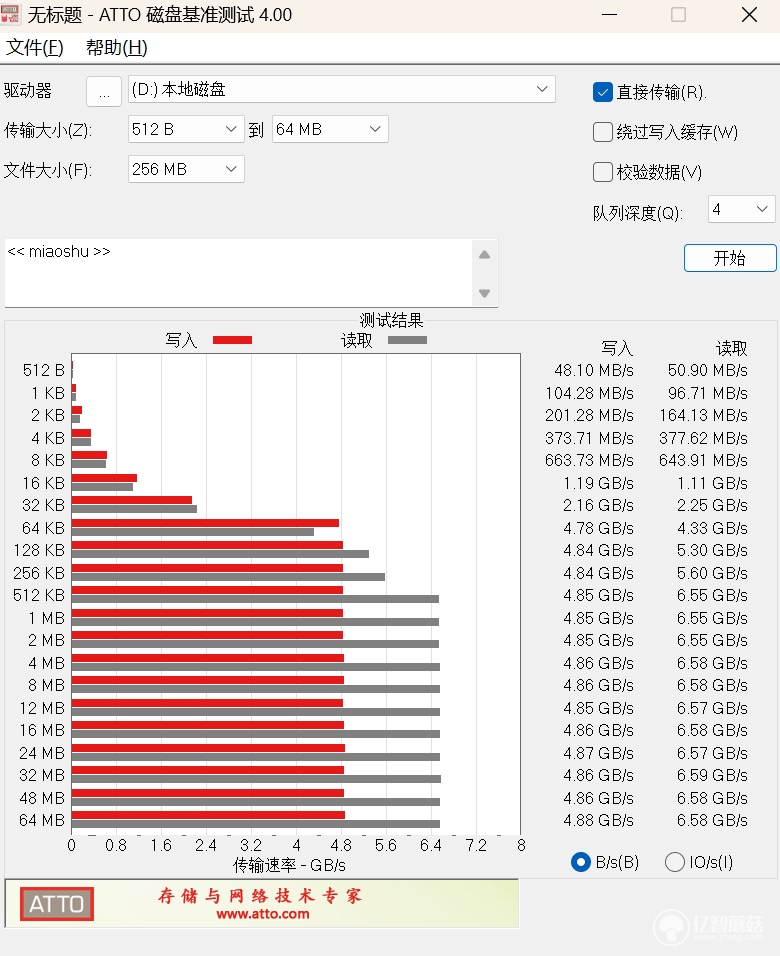
Task: Click description box down scroll arrow
Action: 485,293
